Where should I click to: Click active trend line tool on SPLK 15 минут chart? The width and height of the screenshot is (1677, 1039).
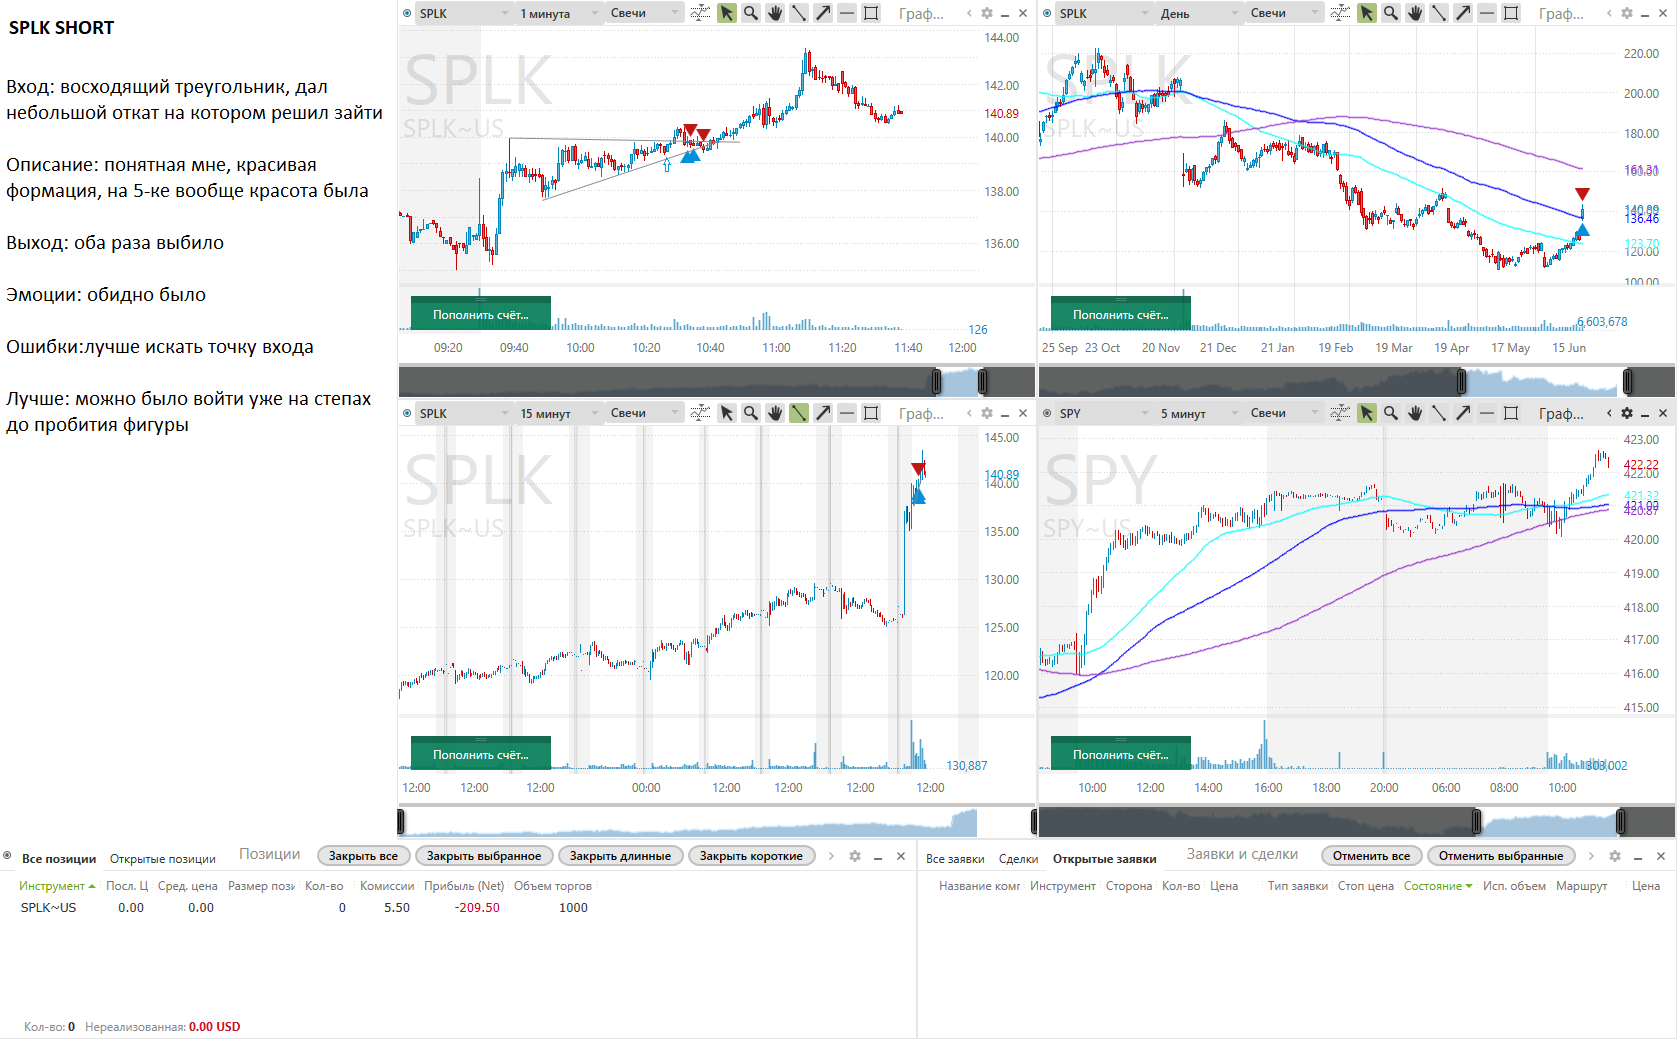point(799,413)
